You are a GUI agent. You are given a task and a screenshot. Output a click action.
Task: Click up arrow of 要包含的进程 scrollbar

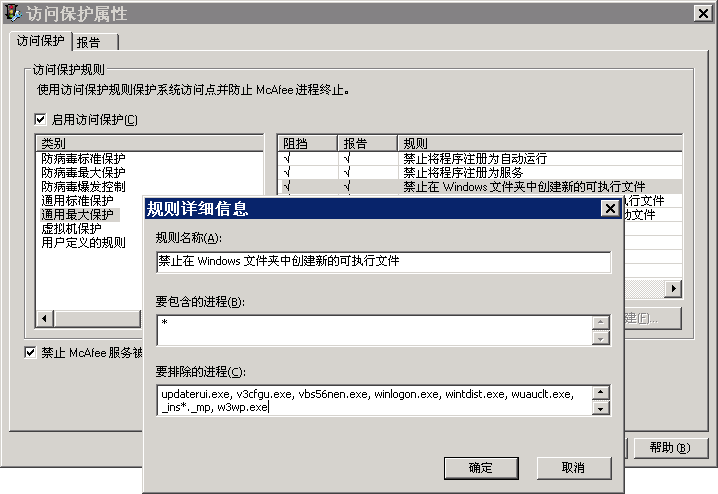pos(601,323)
